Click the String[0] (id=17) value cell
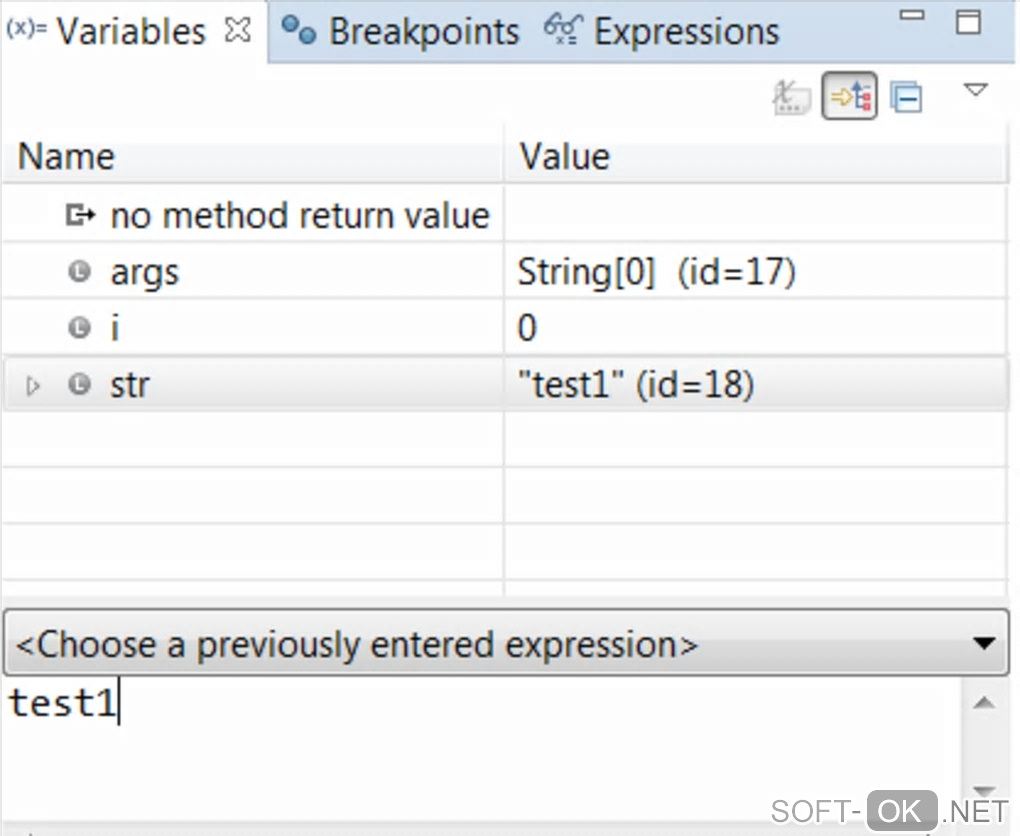The width and height of the screenshot is (1020, 836). (x=656, y=272)
